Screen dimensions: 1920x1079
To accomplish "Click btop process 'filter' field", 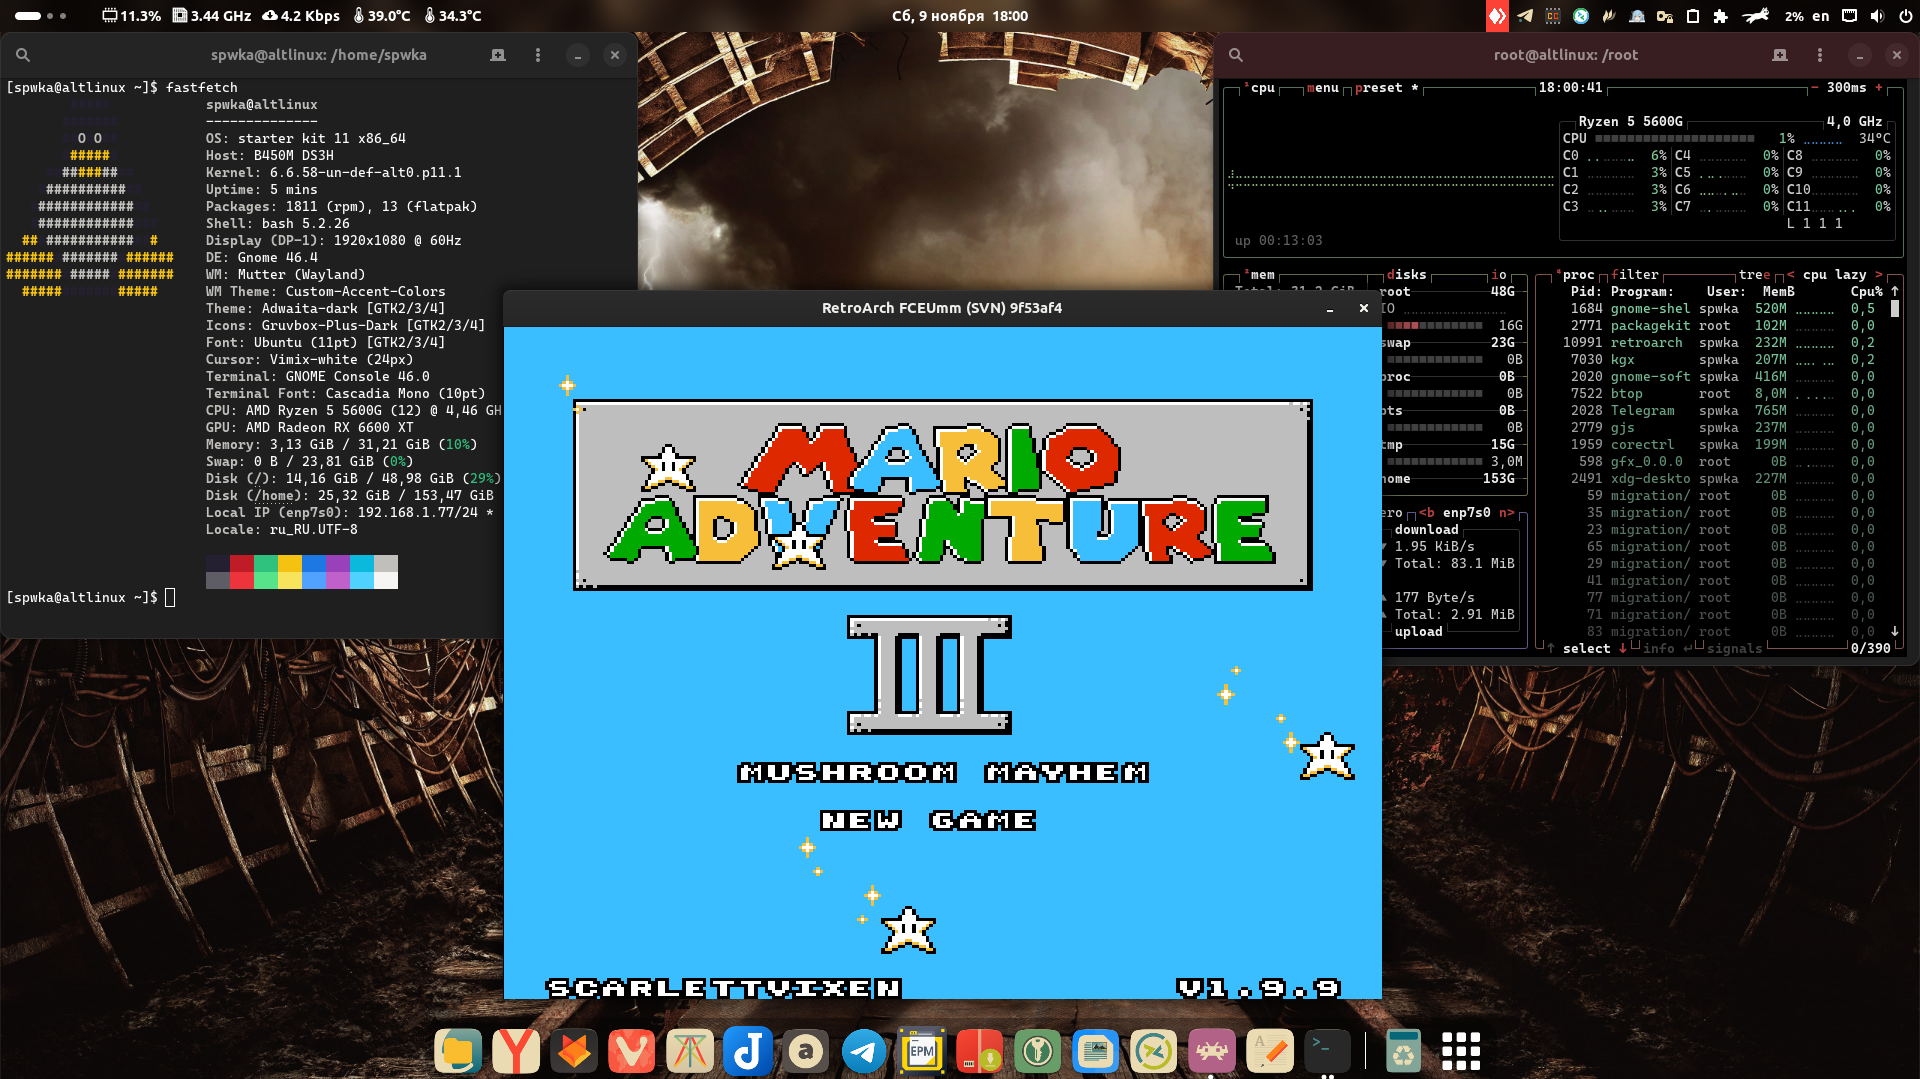I will [1635, 275].
